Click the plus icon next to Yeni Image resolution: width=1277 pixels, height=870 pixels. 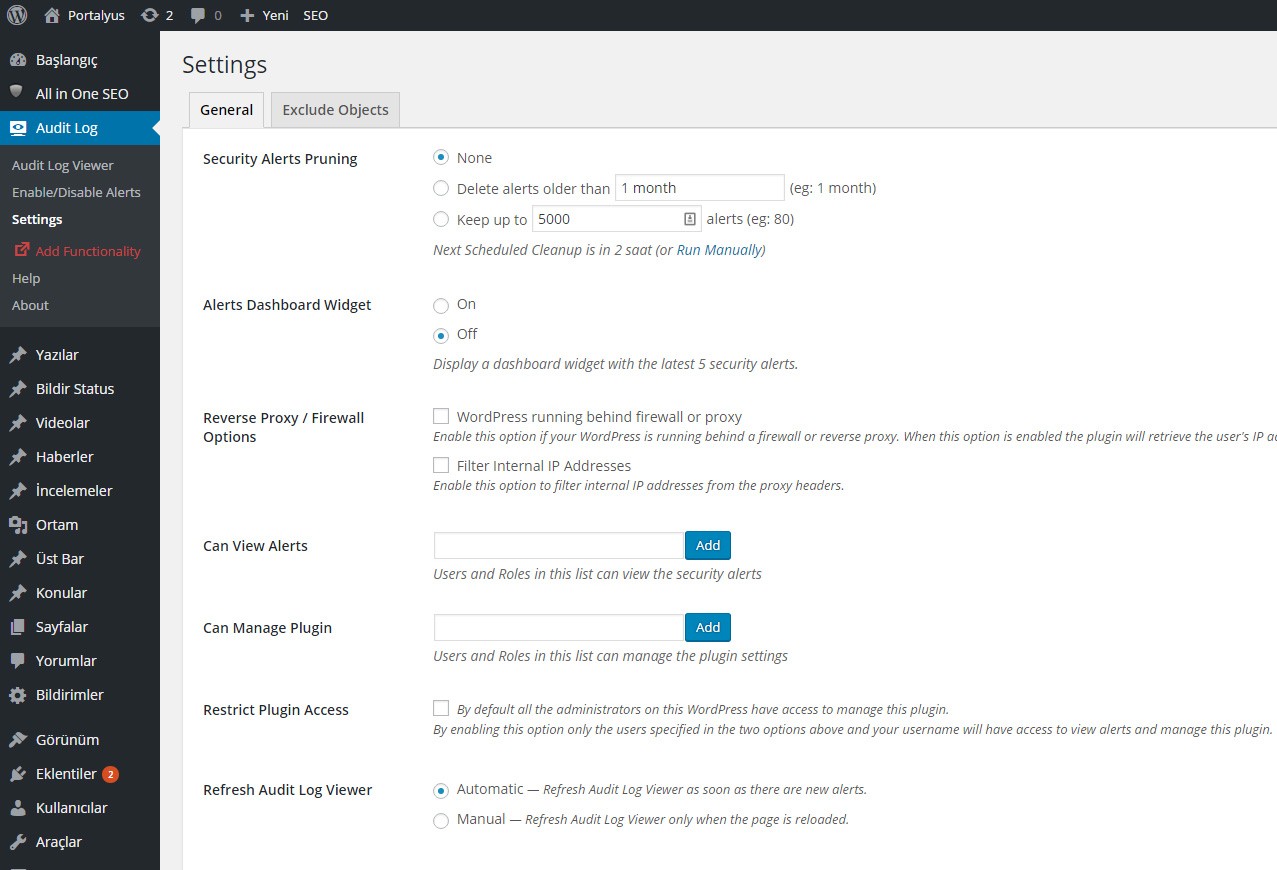click(247, 15)
